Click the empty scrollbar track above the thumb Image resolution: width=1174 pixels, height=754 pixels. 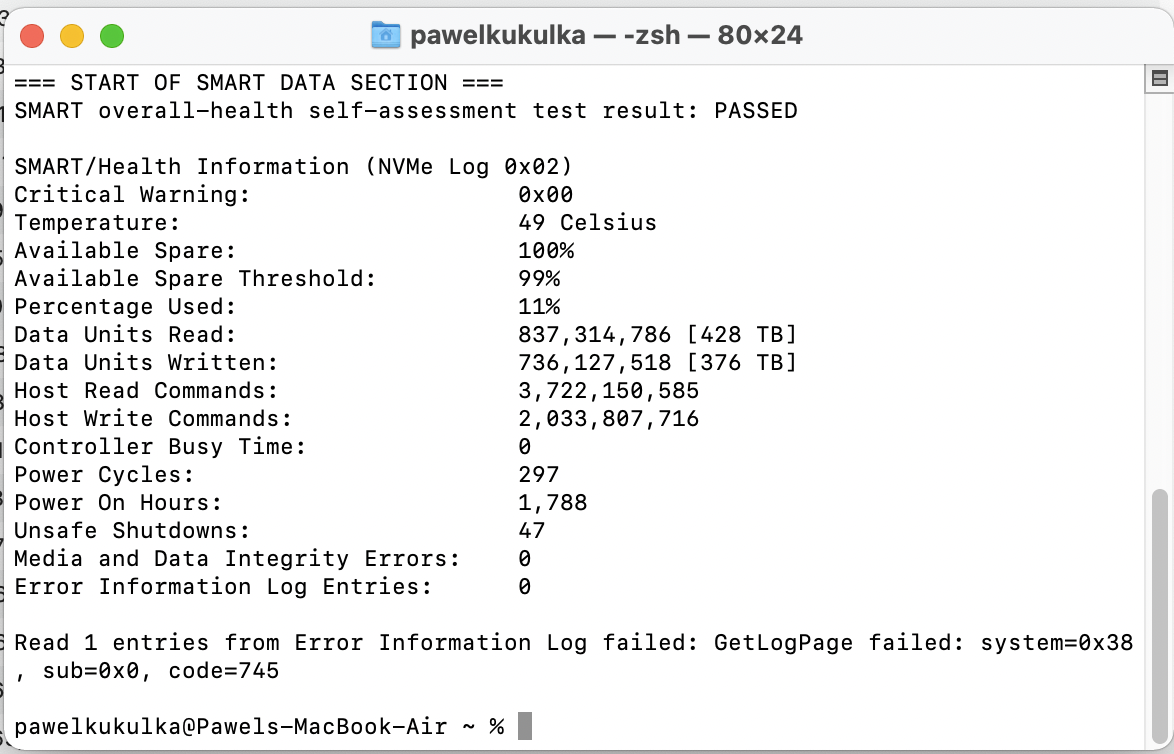[1160, 300]
